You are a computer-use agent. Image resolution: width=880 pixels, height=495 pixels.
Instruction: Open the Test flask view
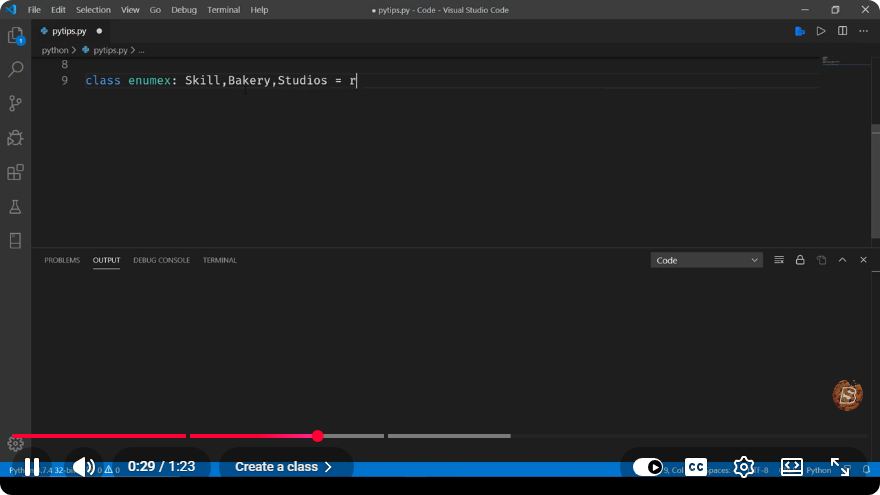click(15, 207)
